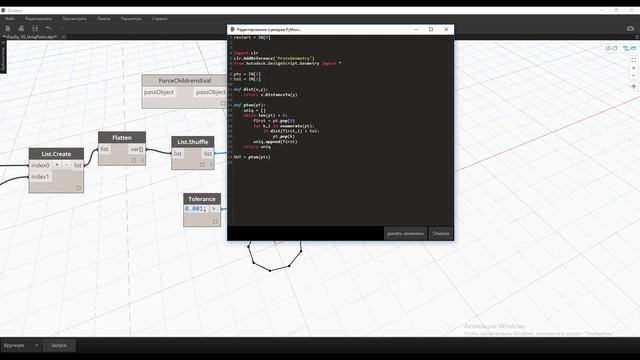This screenshot has height=360, width=640.
Task: Open the Edit (Редактировать) menu
Action: (38, 19)
